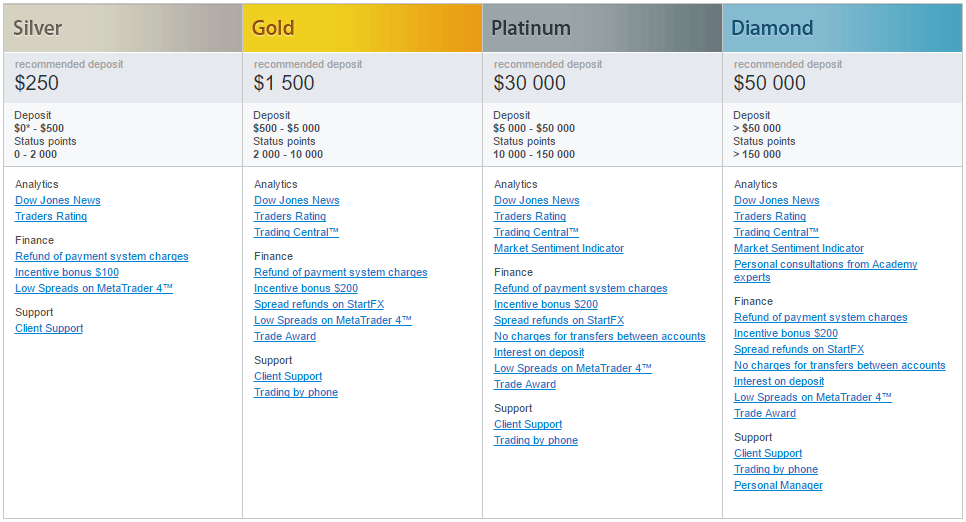Open Trading Central link in Gold column
966x522 pixels.
(x=296, y=232)
